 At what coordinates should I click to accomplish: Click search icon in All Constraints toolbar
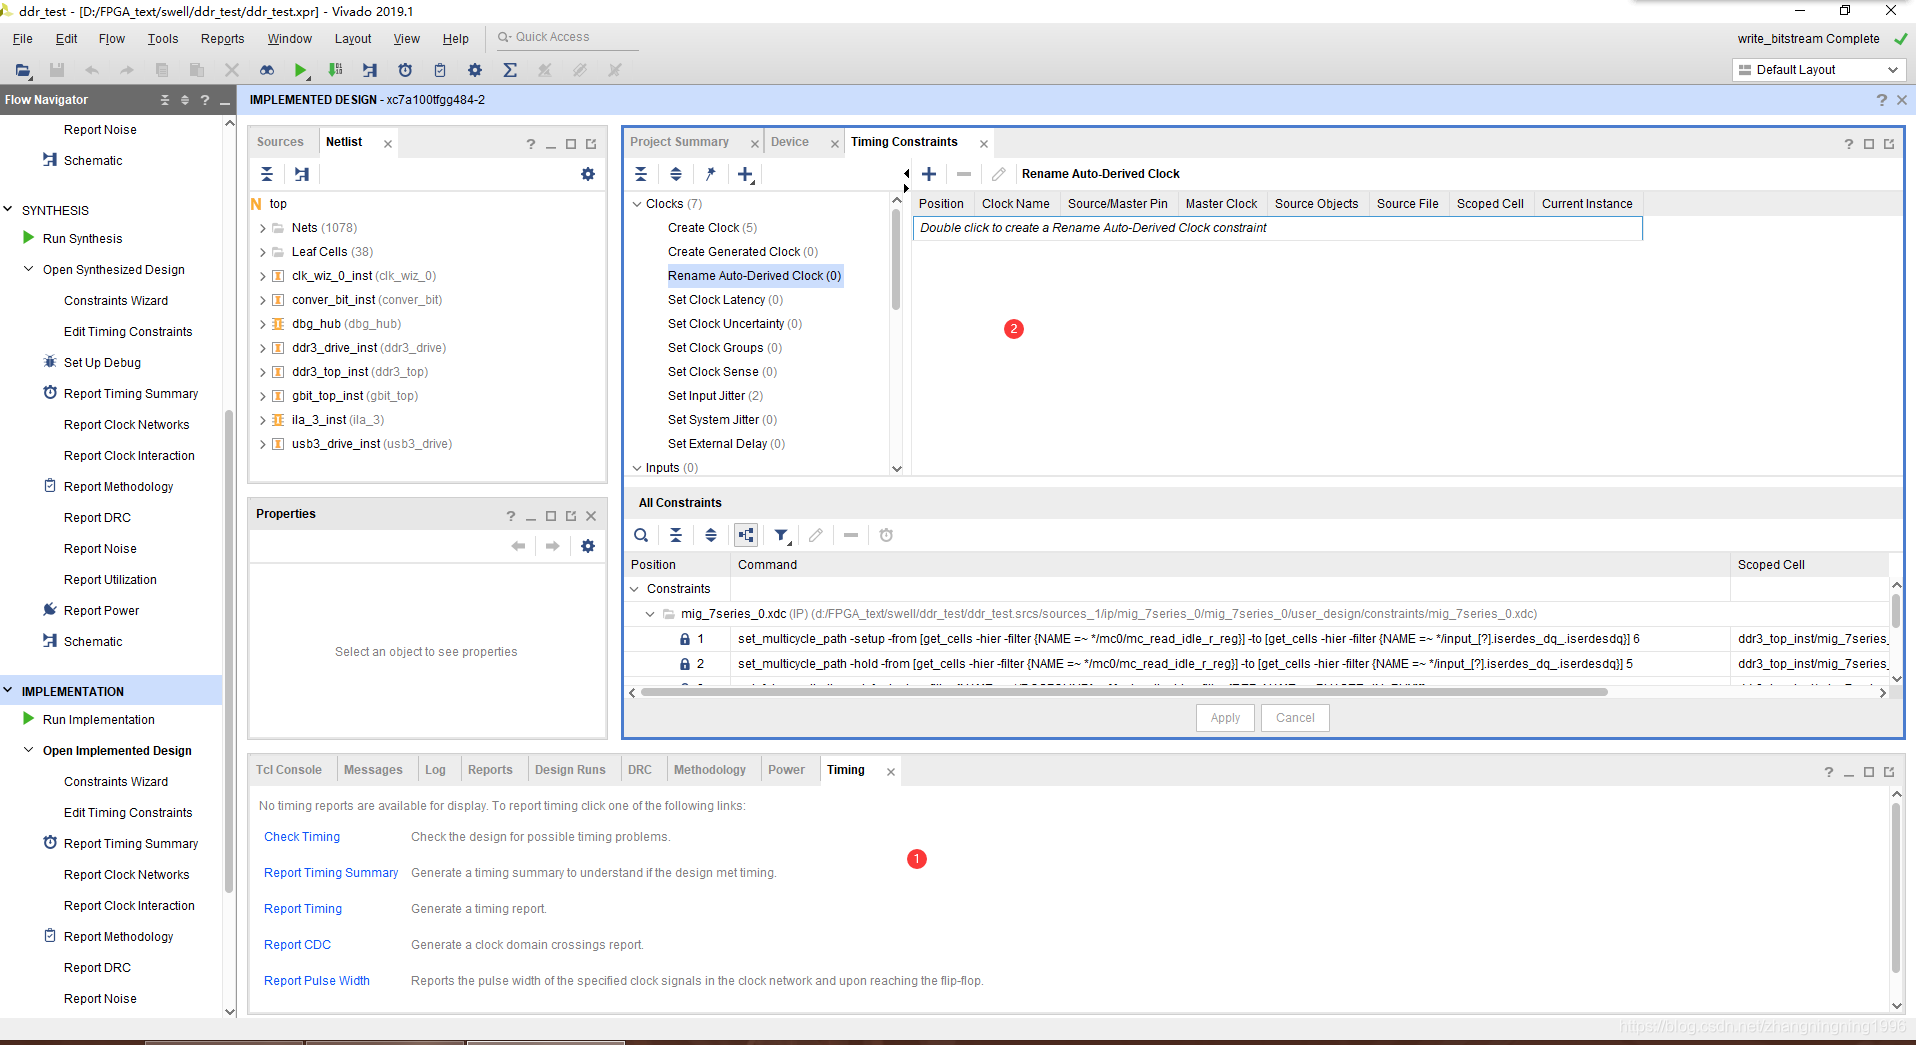point(641,535)
